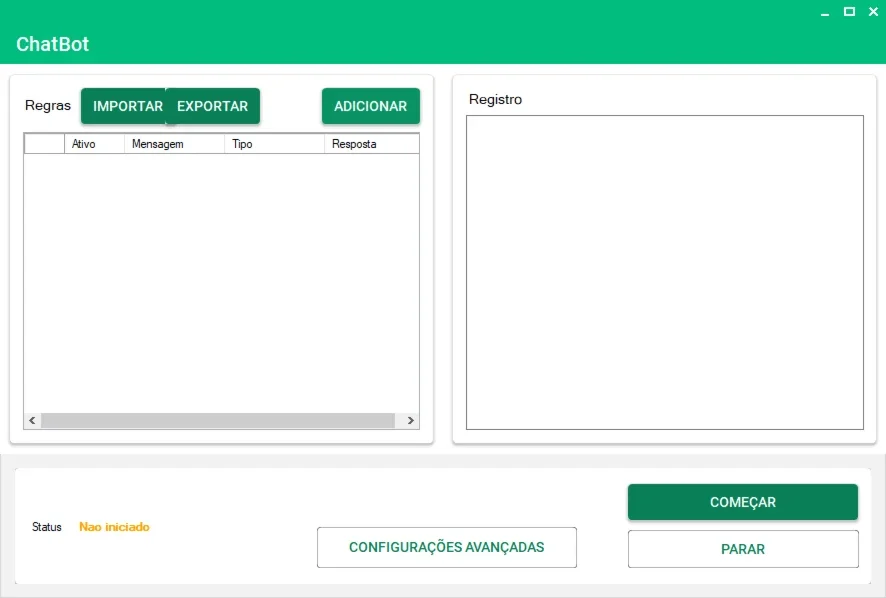
Task: Stop the bot with PARAR
Action: [742, 549]
